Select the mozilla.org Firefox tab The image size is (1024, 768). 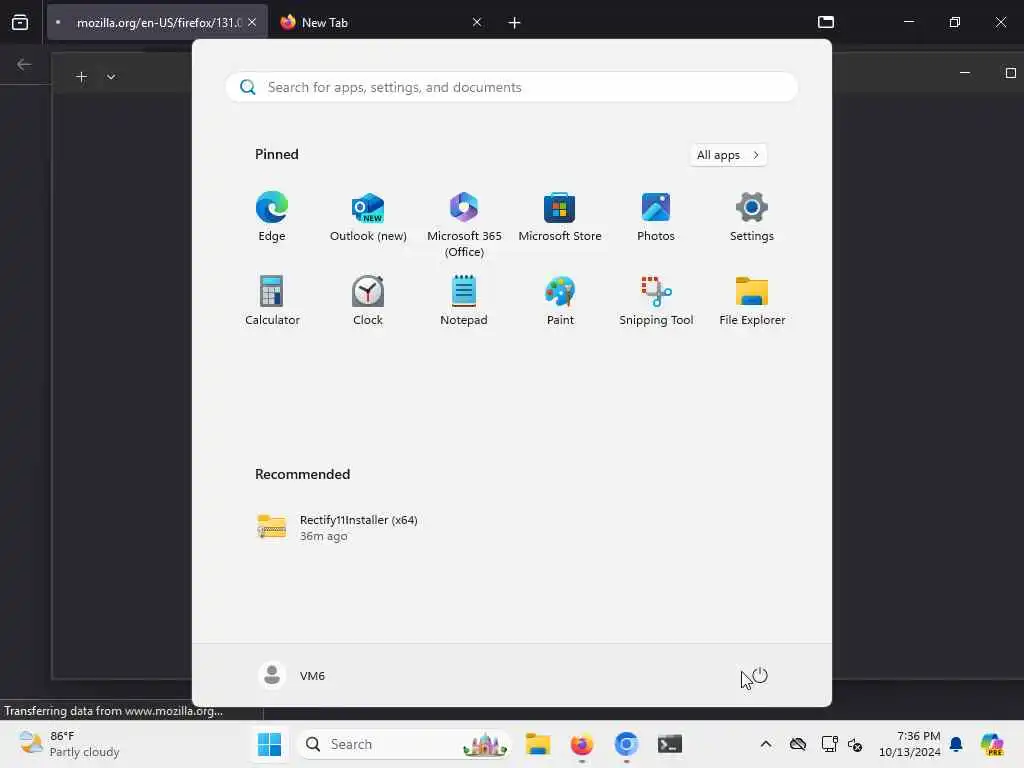click(x=157, y=22)
